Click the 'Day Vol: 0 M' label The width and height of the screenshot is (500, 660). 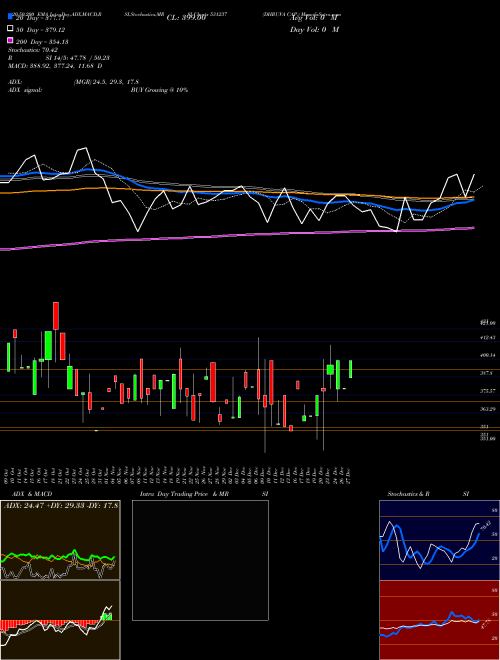point(314,30)
